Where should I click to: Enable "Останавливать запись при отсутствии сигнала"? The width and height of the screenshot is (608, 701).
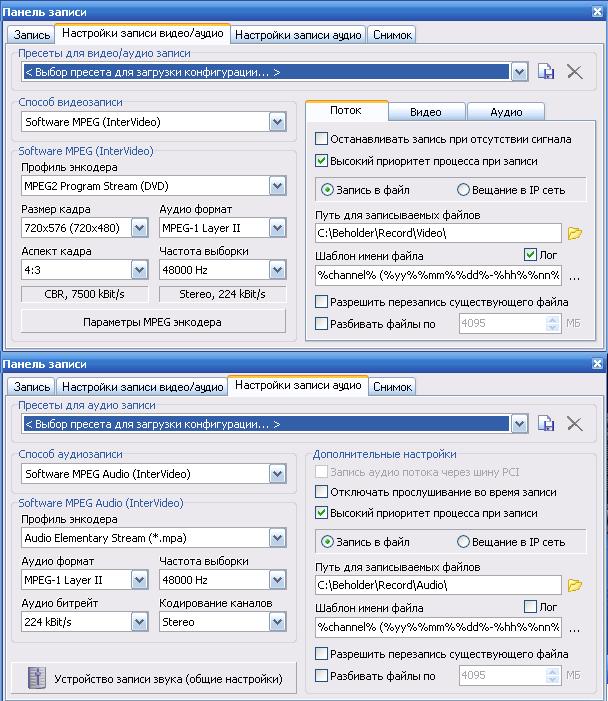(x=322, y=139)
